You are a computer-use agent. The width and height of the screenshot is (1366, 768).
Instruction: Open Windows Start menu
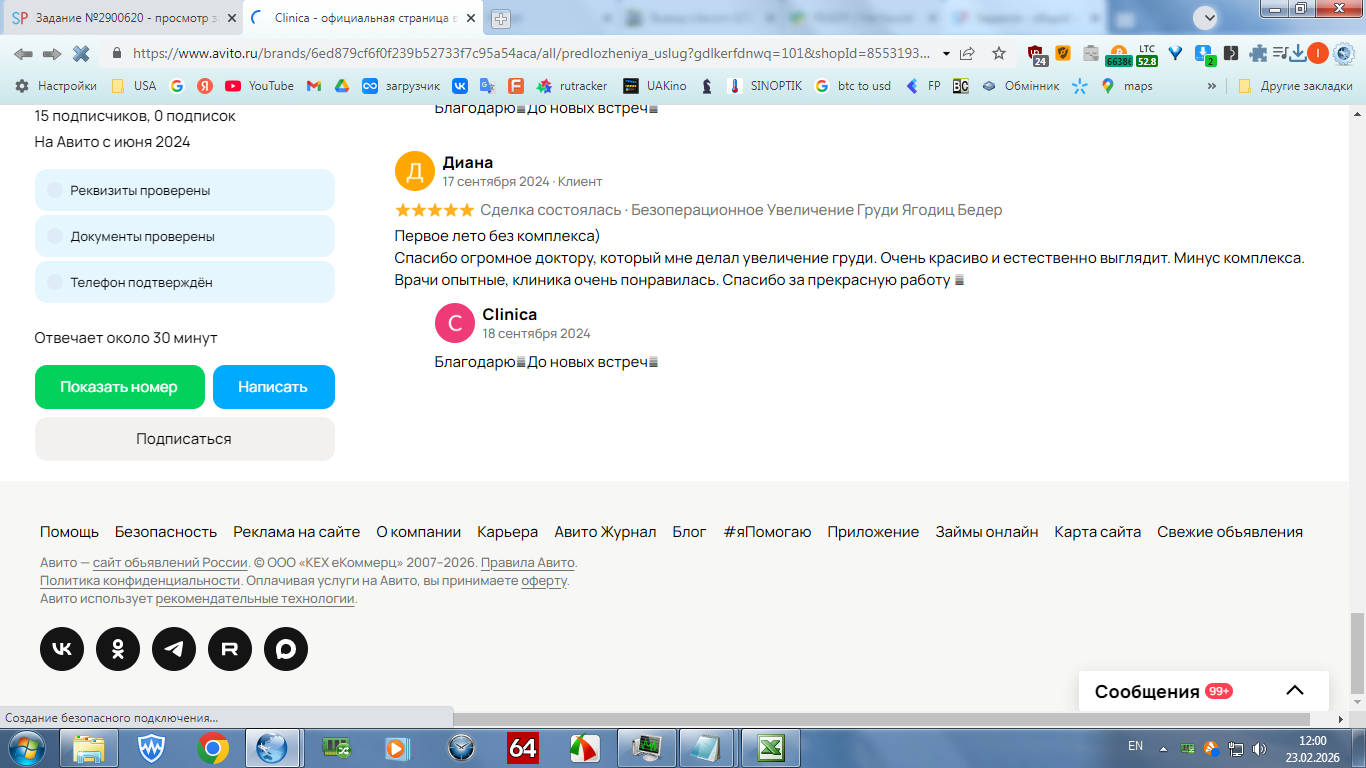coord(26,747)
